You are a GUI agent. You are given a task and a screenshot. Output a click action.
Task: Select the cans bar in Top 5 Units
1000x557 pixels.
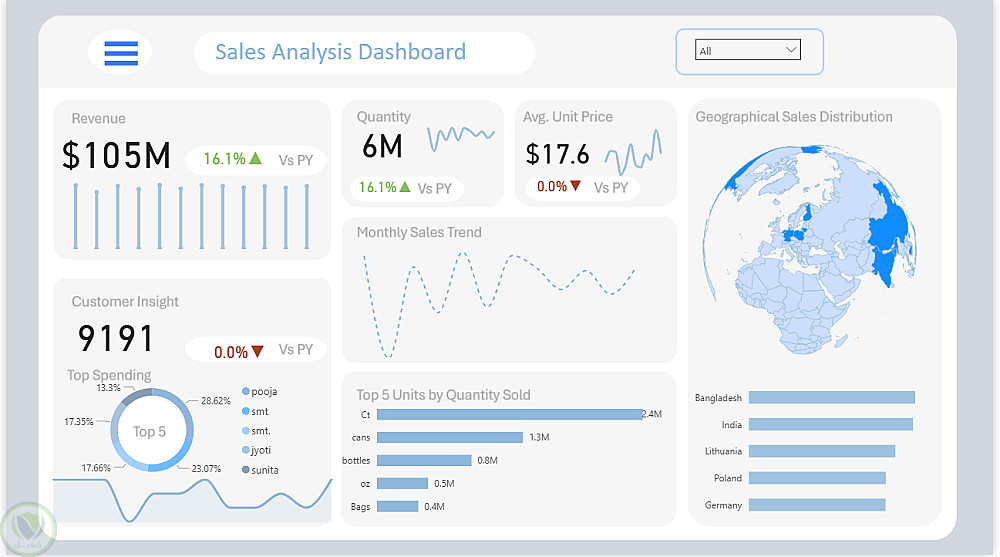point(450,437)
